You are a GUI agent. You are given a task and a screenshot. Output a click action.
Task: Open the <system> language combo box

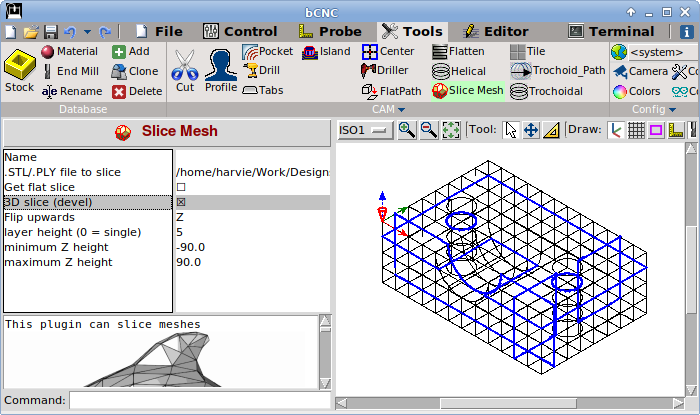(662, 52)
